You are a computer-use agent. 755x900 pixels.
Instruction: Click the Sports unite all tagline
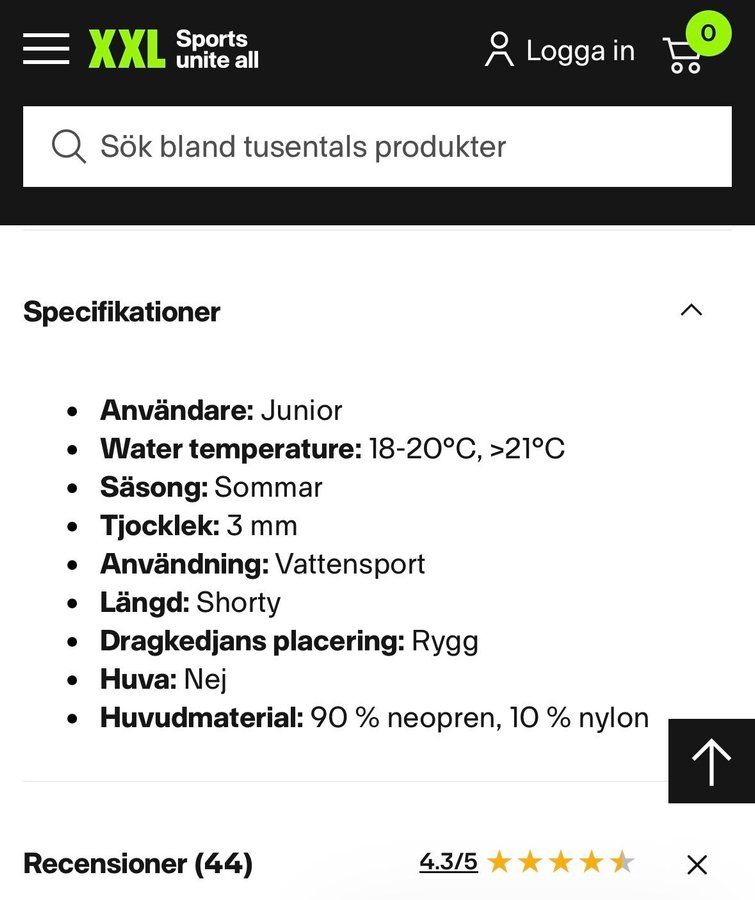217,50
